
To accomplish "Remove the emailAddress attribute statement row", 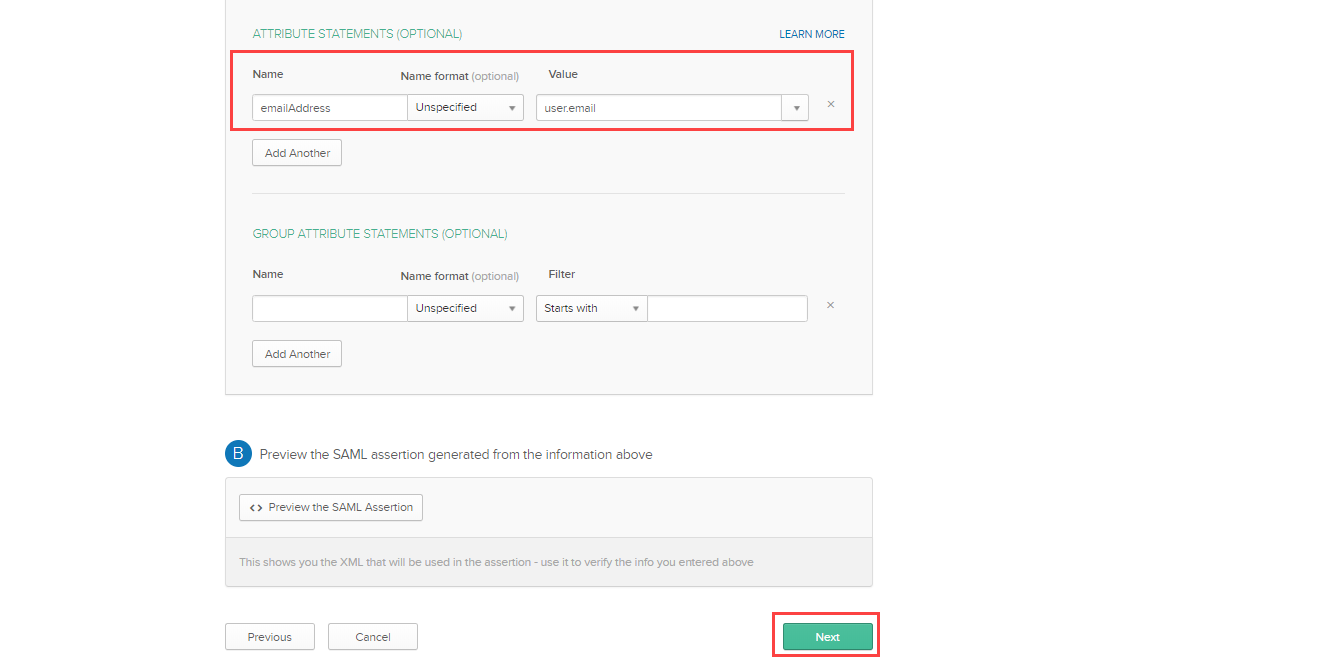I will tap(830, 104).
